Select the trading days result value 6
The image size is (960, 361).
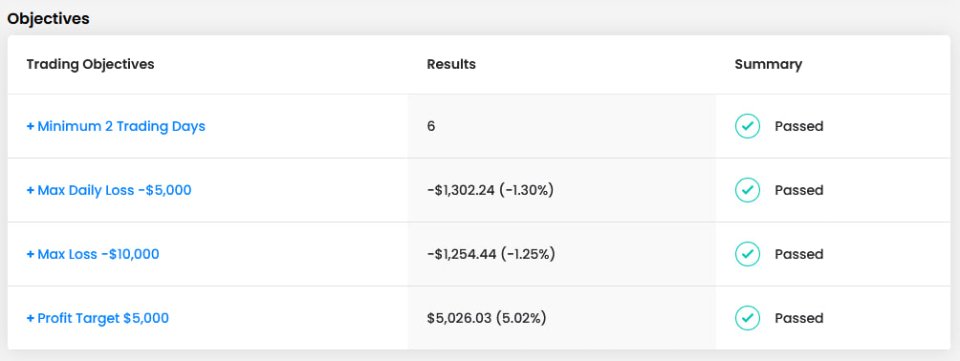[x=431, y=127]
